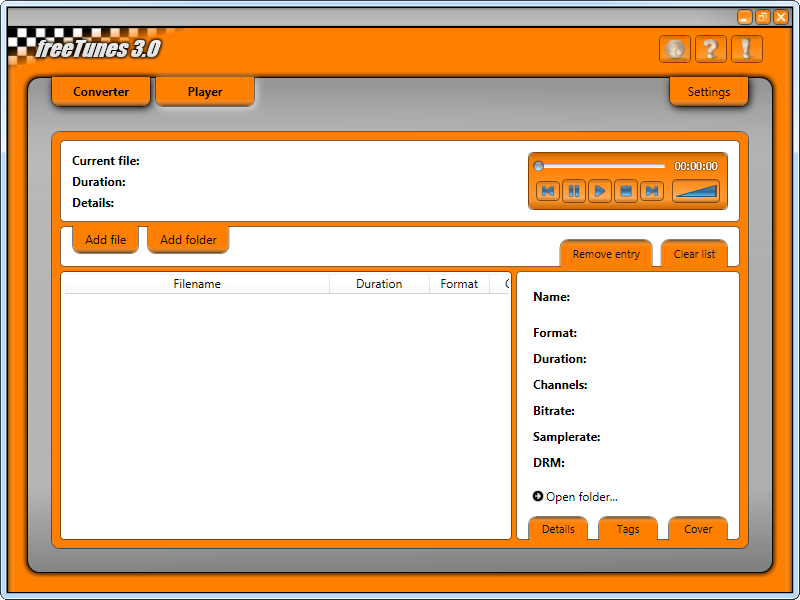Adjust the volume triangle control
The width and height of the screenshot is (800, 600).
tap(696, 191)
